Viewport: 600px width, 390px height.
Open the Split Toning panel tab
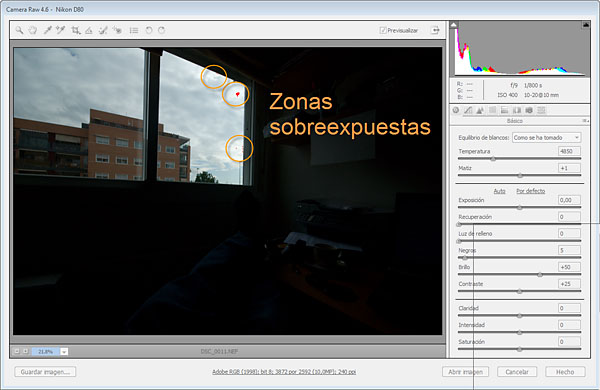(x=504, y=110)
